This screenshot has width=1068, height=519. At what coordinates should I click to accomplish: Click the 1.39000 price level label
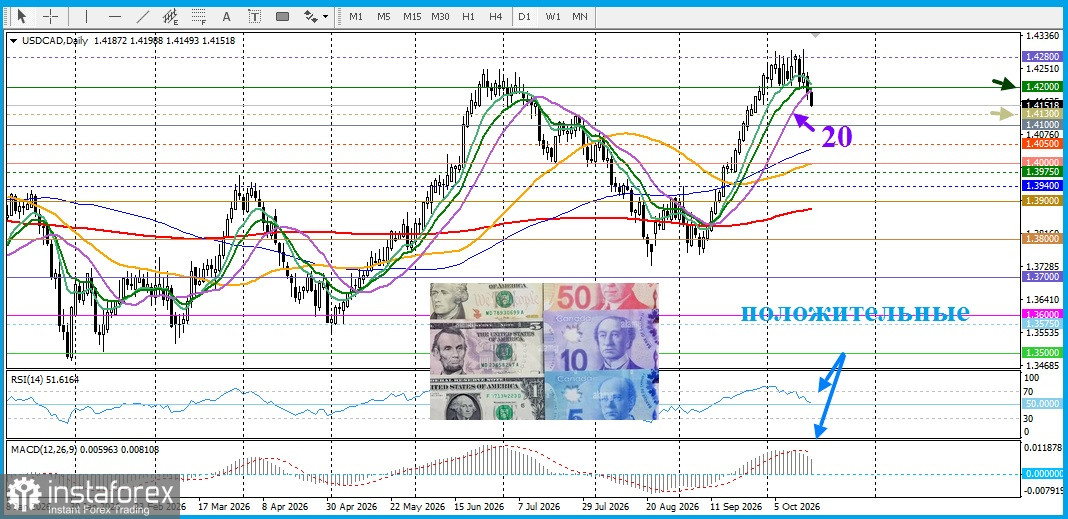pos(1042,201)
